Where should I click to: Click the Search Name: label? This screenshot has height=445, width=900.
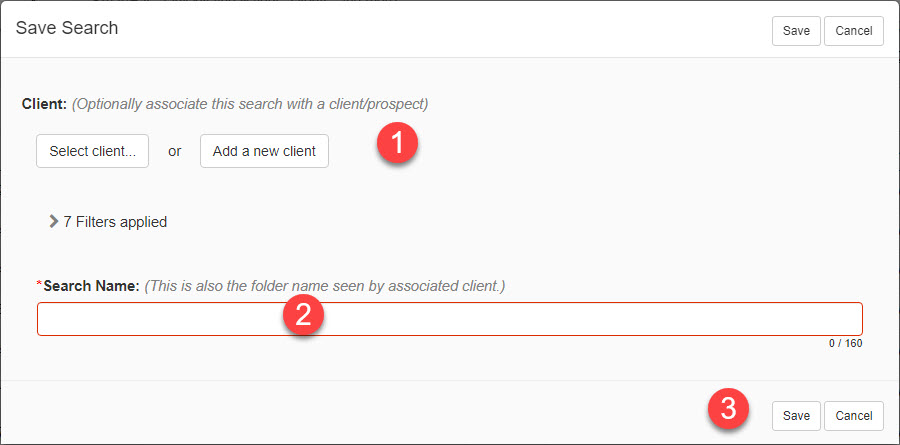[91, 286]
